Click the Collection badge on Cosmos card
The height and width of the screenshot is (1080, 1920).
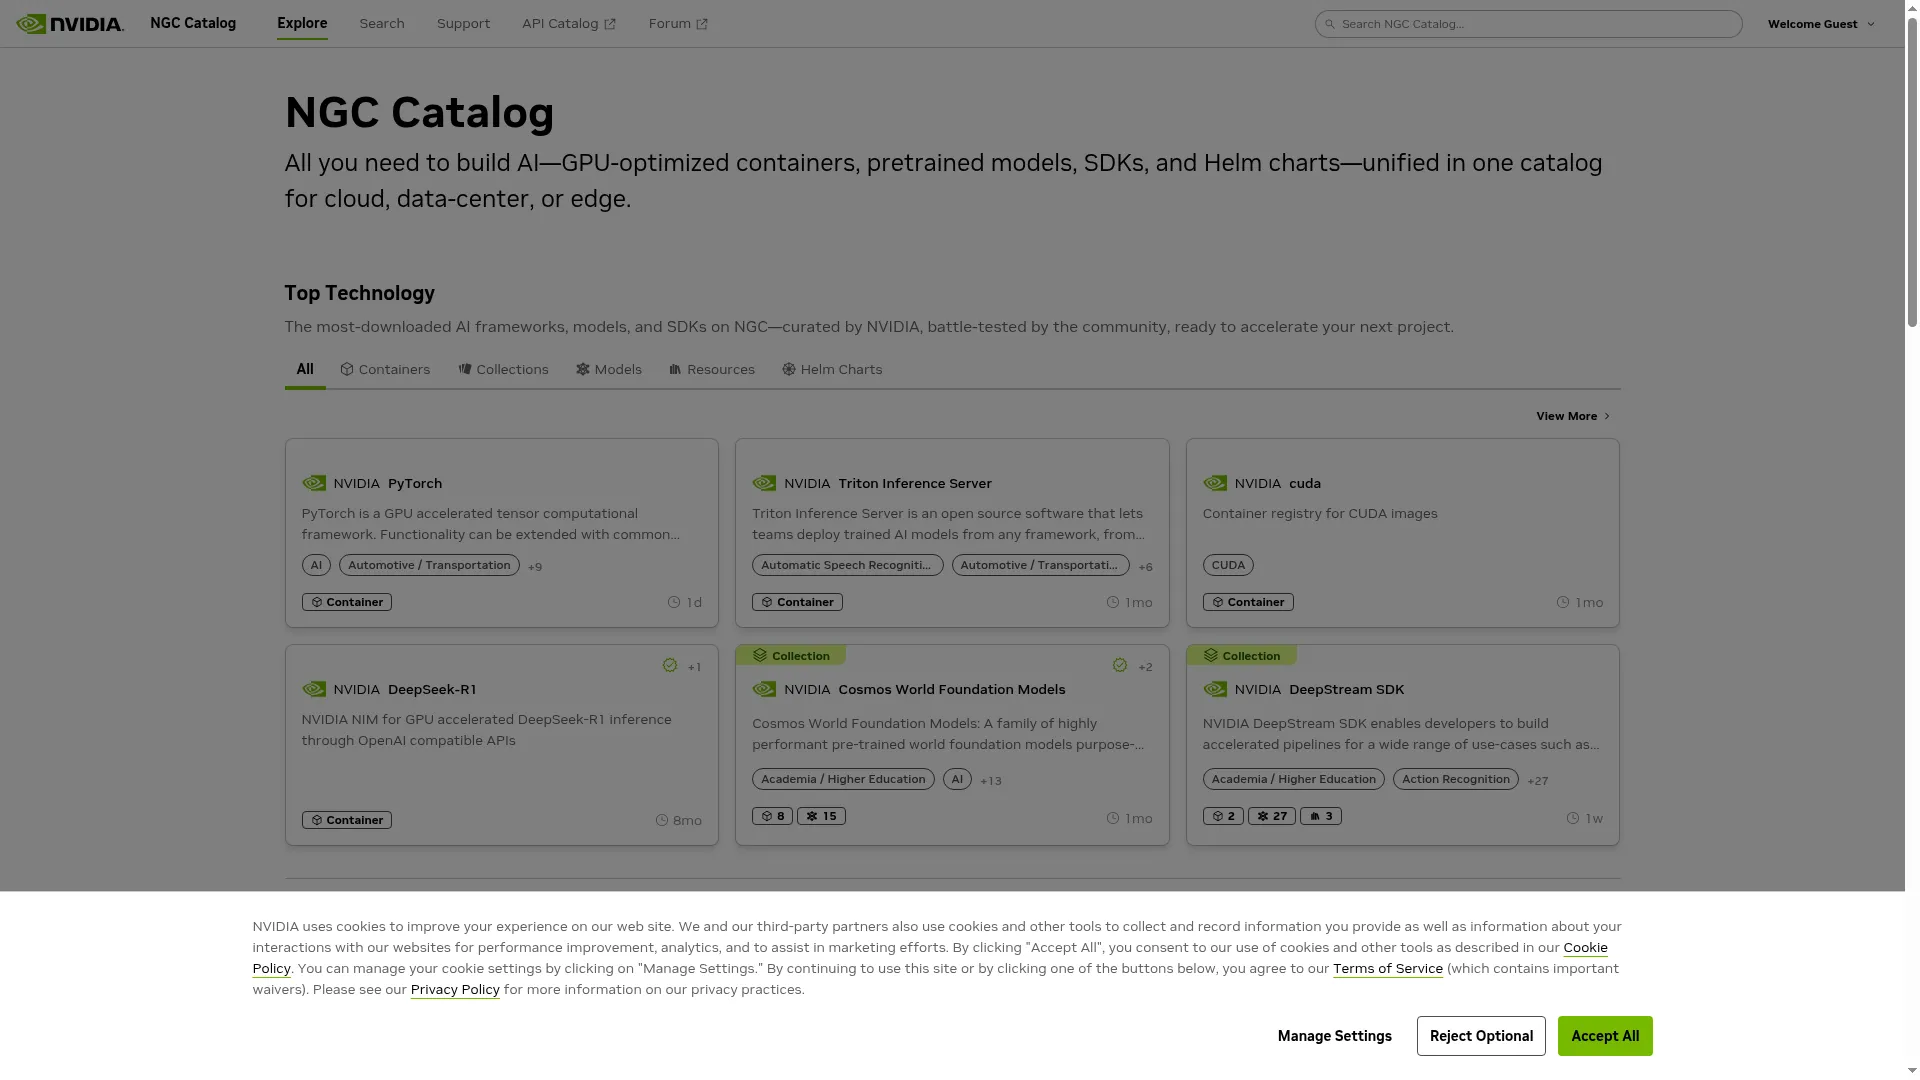(791, 656)
